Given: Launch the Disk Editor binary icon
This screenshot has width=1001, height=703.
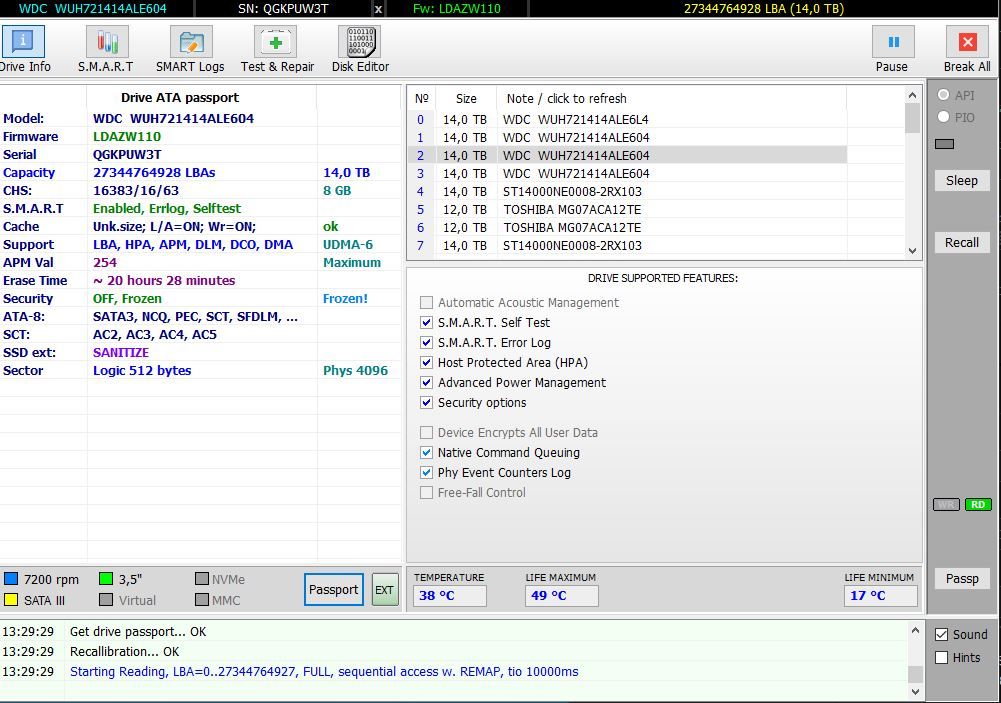Looking at the screenshot, I should pos(359,42).
